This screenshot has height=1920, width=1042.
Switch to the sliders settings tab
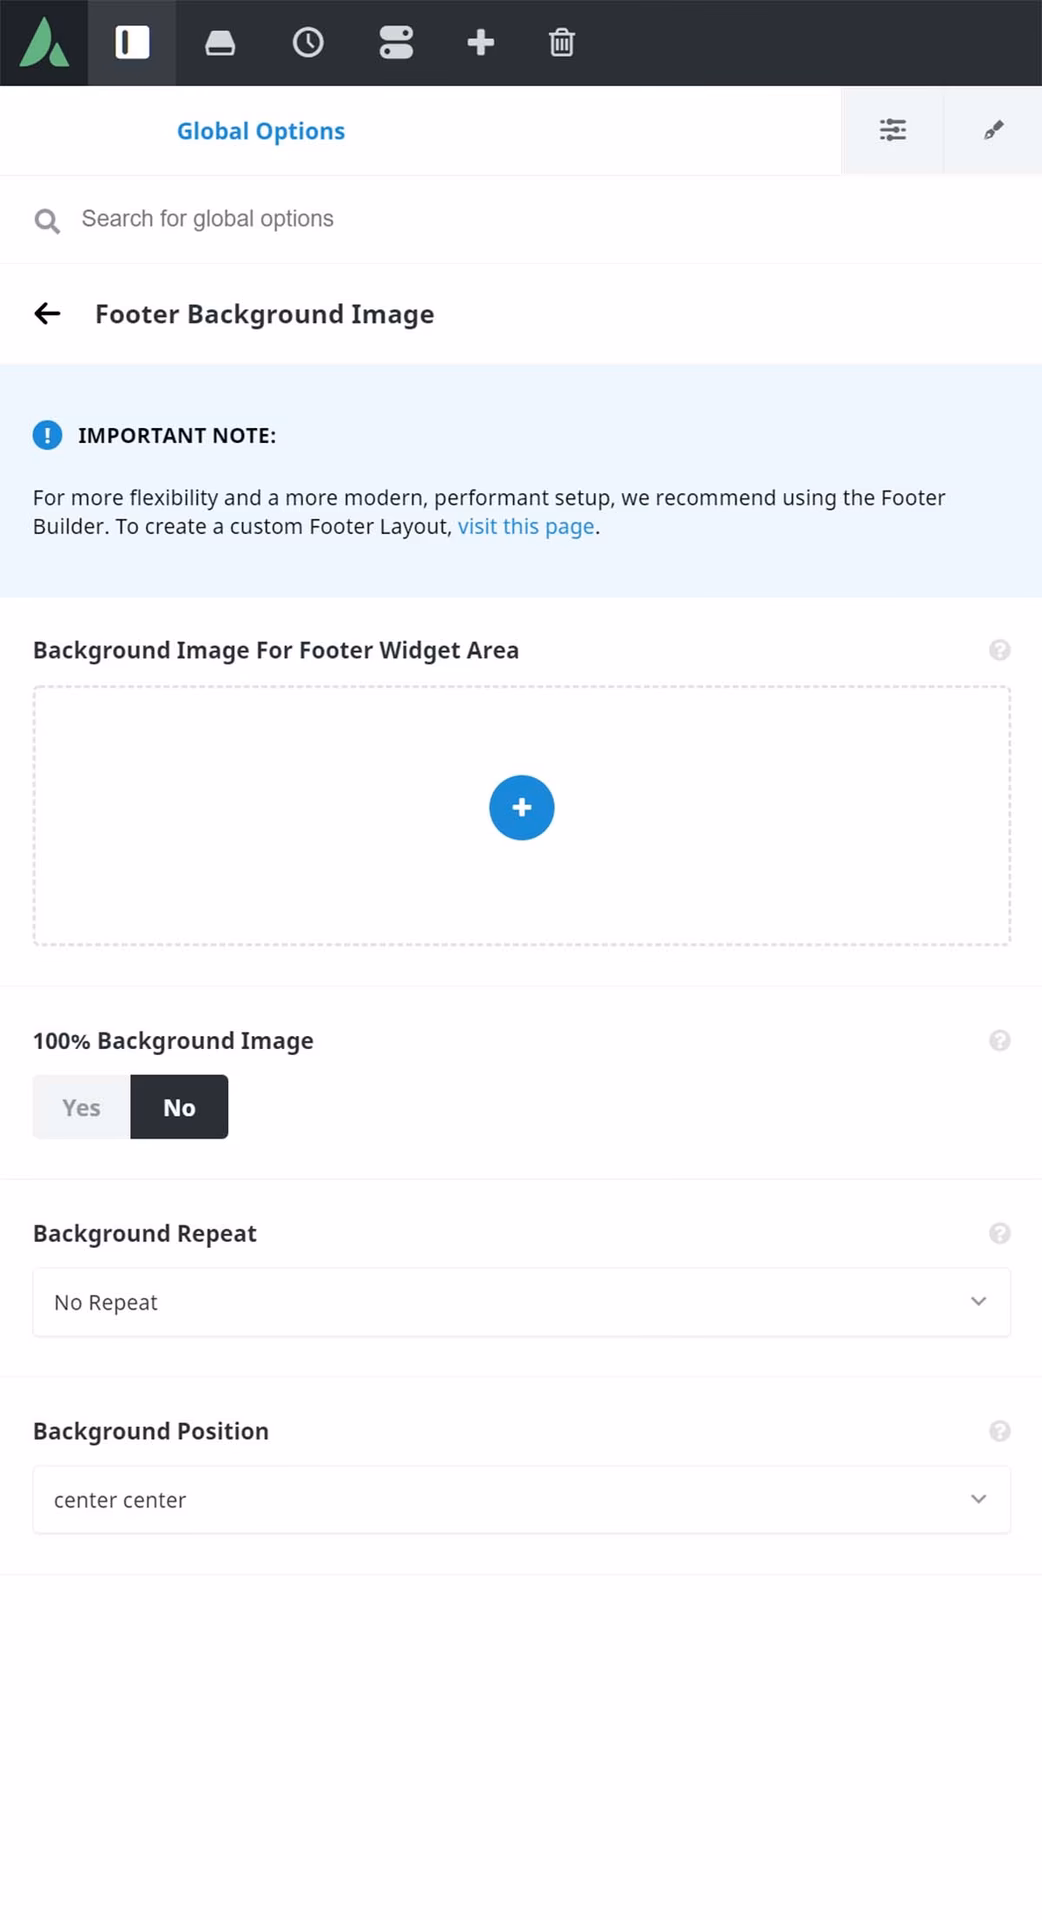pyautogui.click(x=891, y=130)
